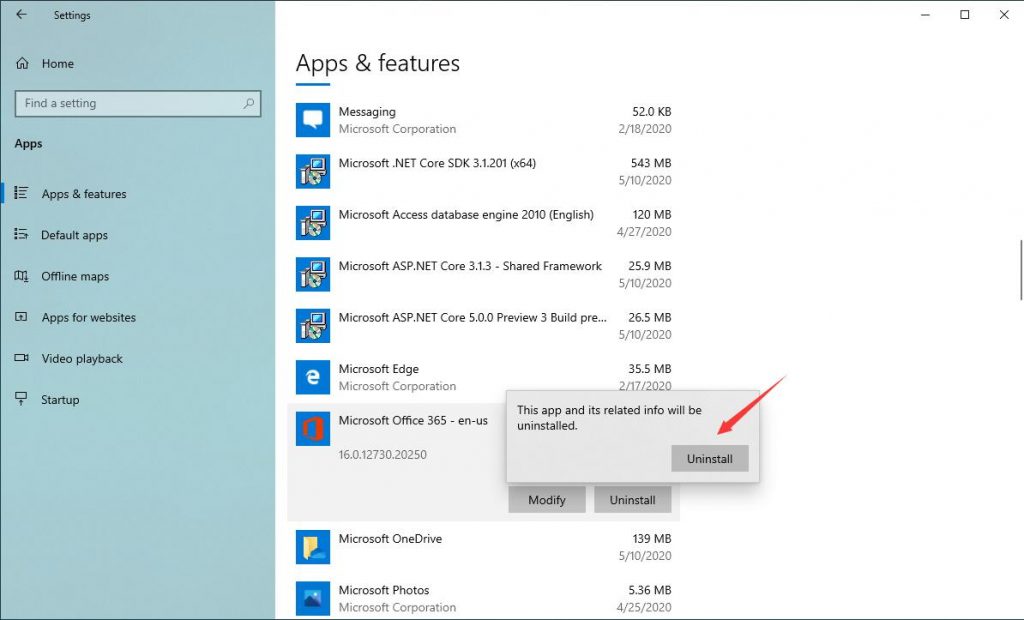This screenshot has width=1024, height=620.
Task: Click the Microsoft OneDrive icon
Action: click(x=313, y=547)
